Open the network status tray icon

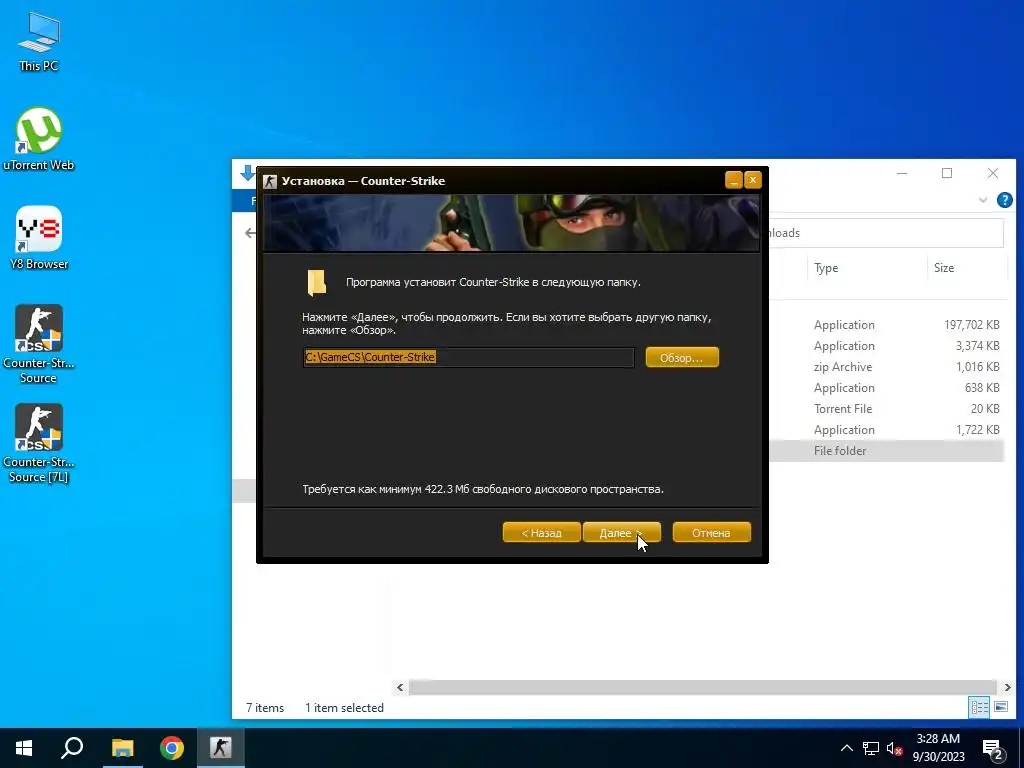pyautogui.click(x=871, y=748)
